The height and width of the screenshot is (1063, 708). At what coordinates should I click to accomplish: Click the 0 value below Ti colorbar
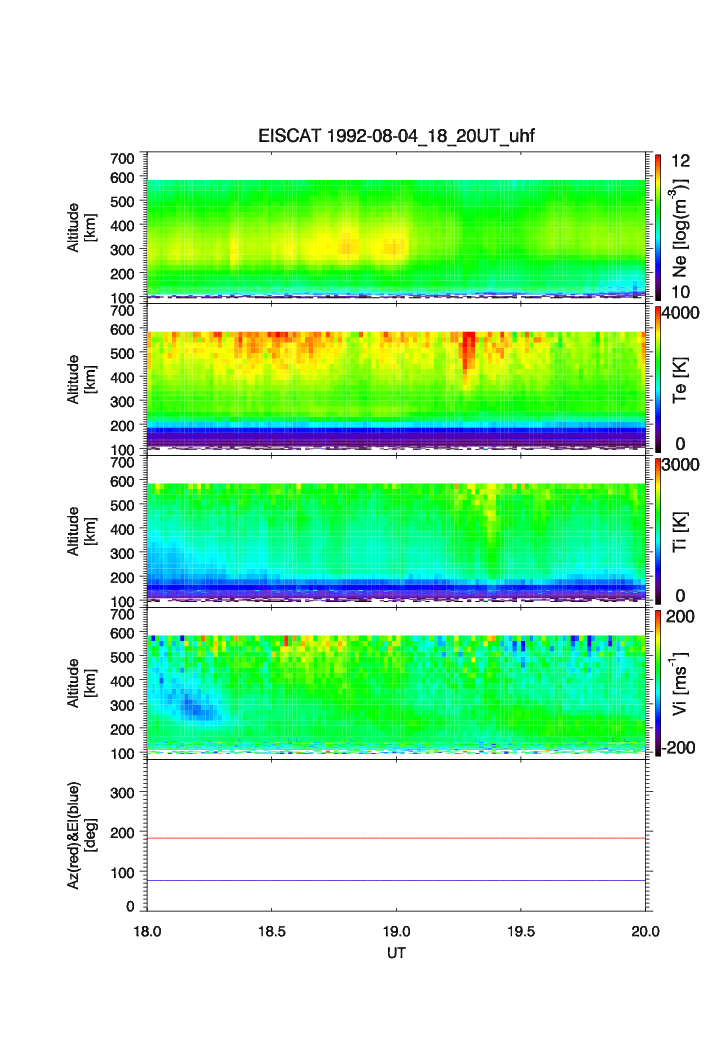click(x=680, y=596)
